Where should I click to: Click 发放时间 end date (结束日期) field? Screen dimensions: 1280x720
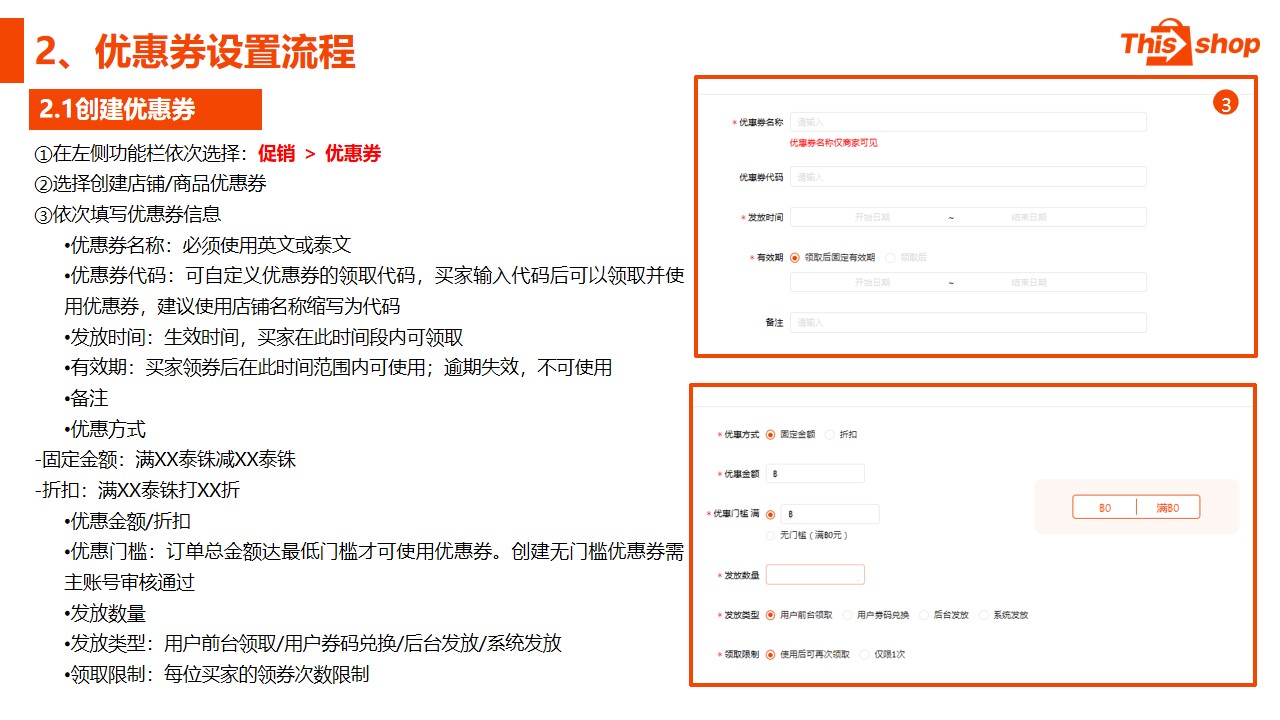[x=1029, y=217]
